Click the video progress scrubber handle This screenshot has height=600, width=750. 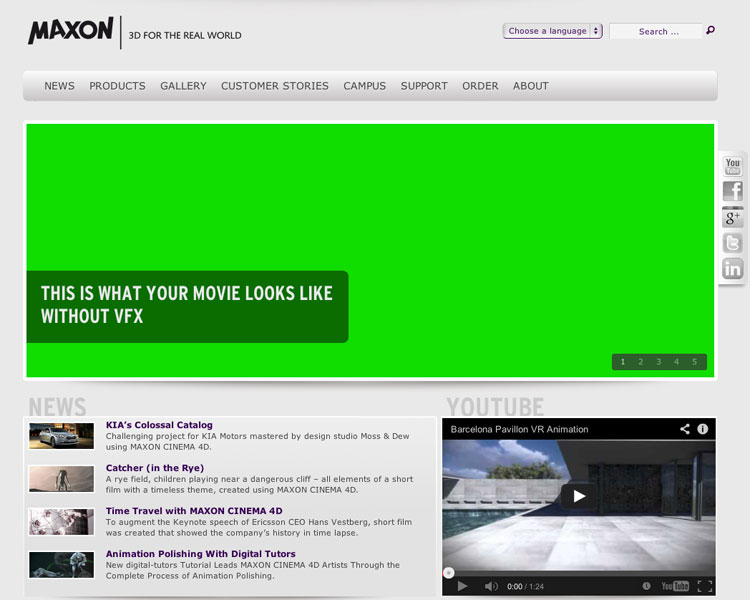(x=449, y=573)
